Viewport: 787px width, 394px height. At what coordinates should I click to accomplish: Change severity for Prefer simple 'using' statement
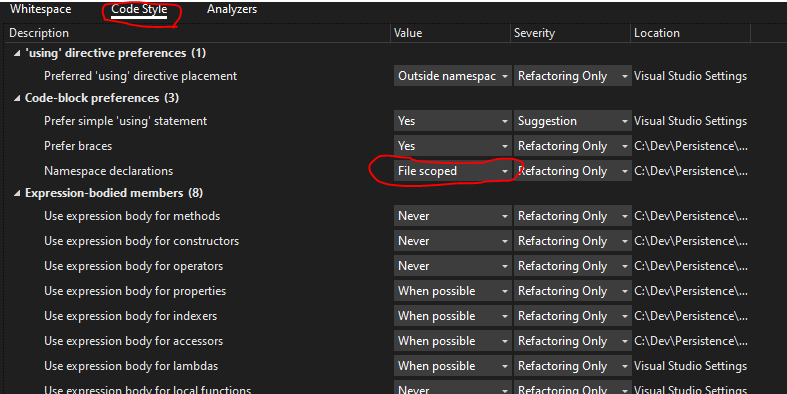pyautogui.click(x=573, y=121)
